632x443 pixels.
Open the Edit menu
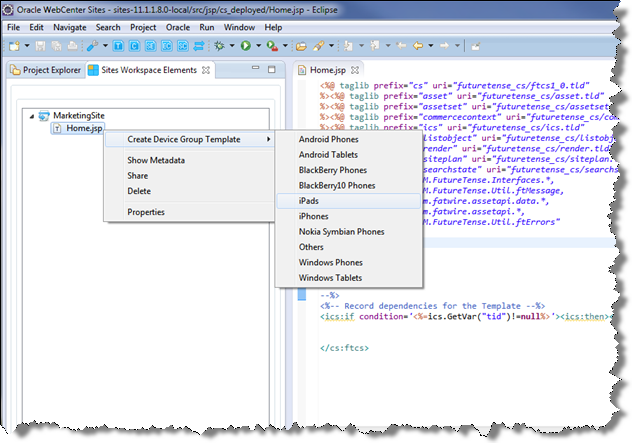tap(36, 27)
